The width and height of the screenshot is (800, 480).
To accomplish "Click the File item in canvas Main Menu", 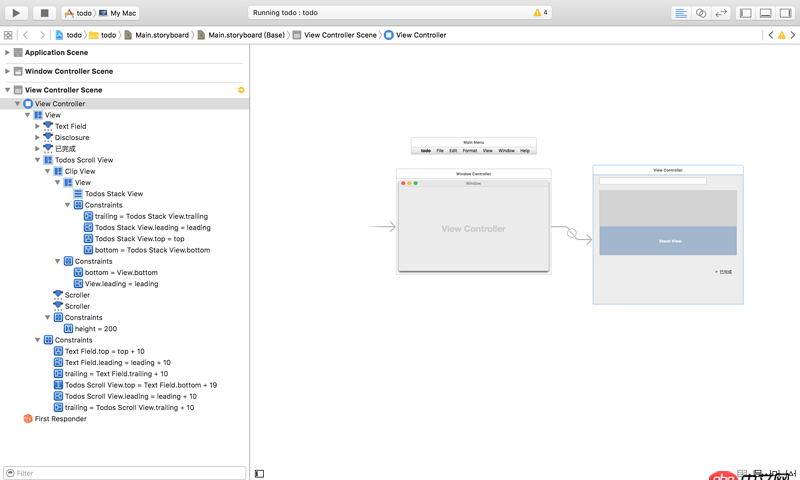I will 440,150.
